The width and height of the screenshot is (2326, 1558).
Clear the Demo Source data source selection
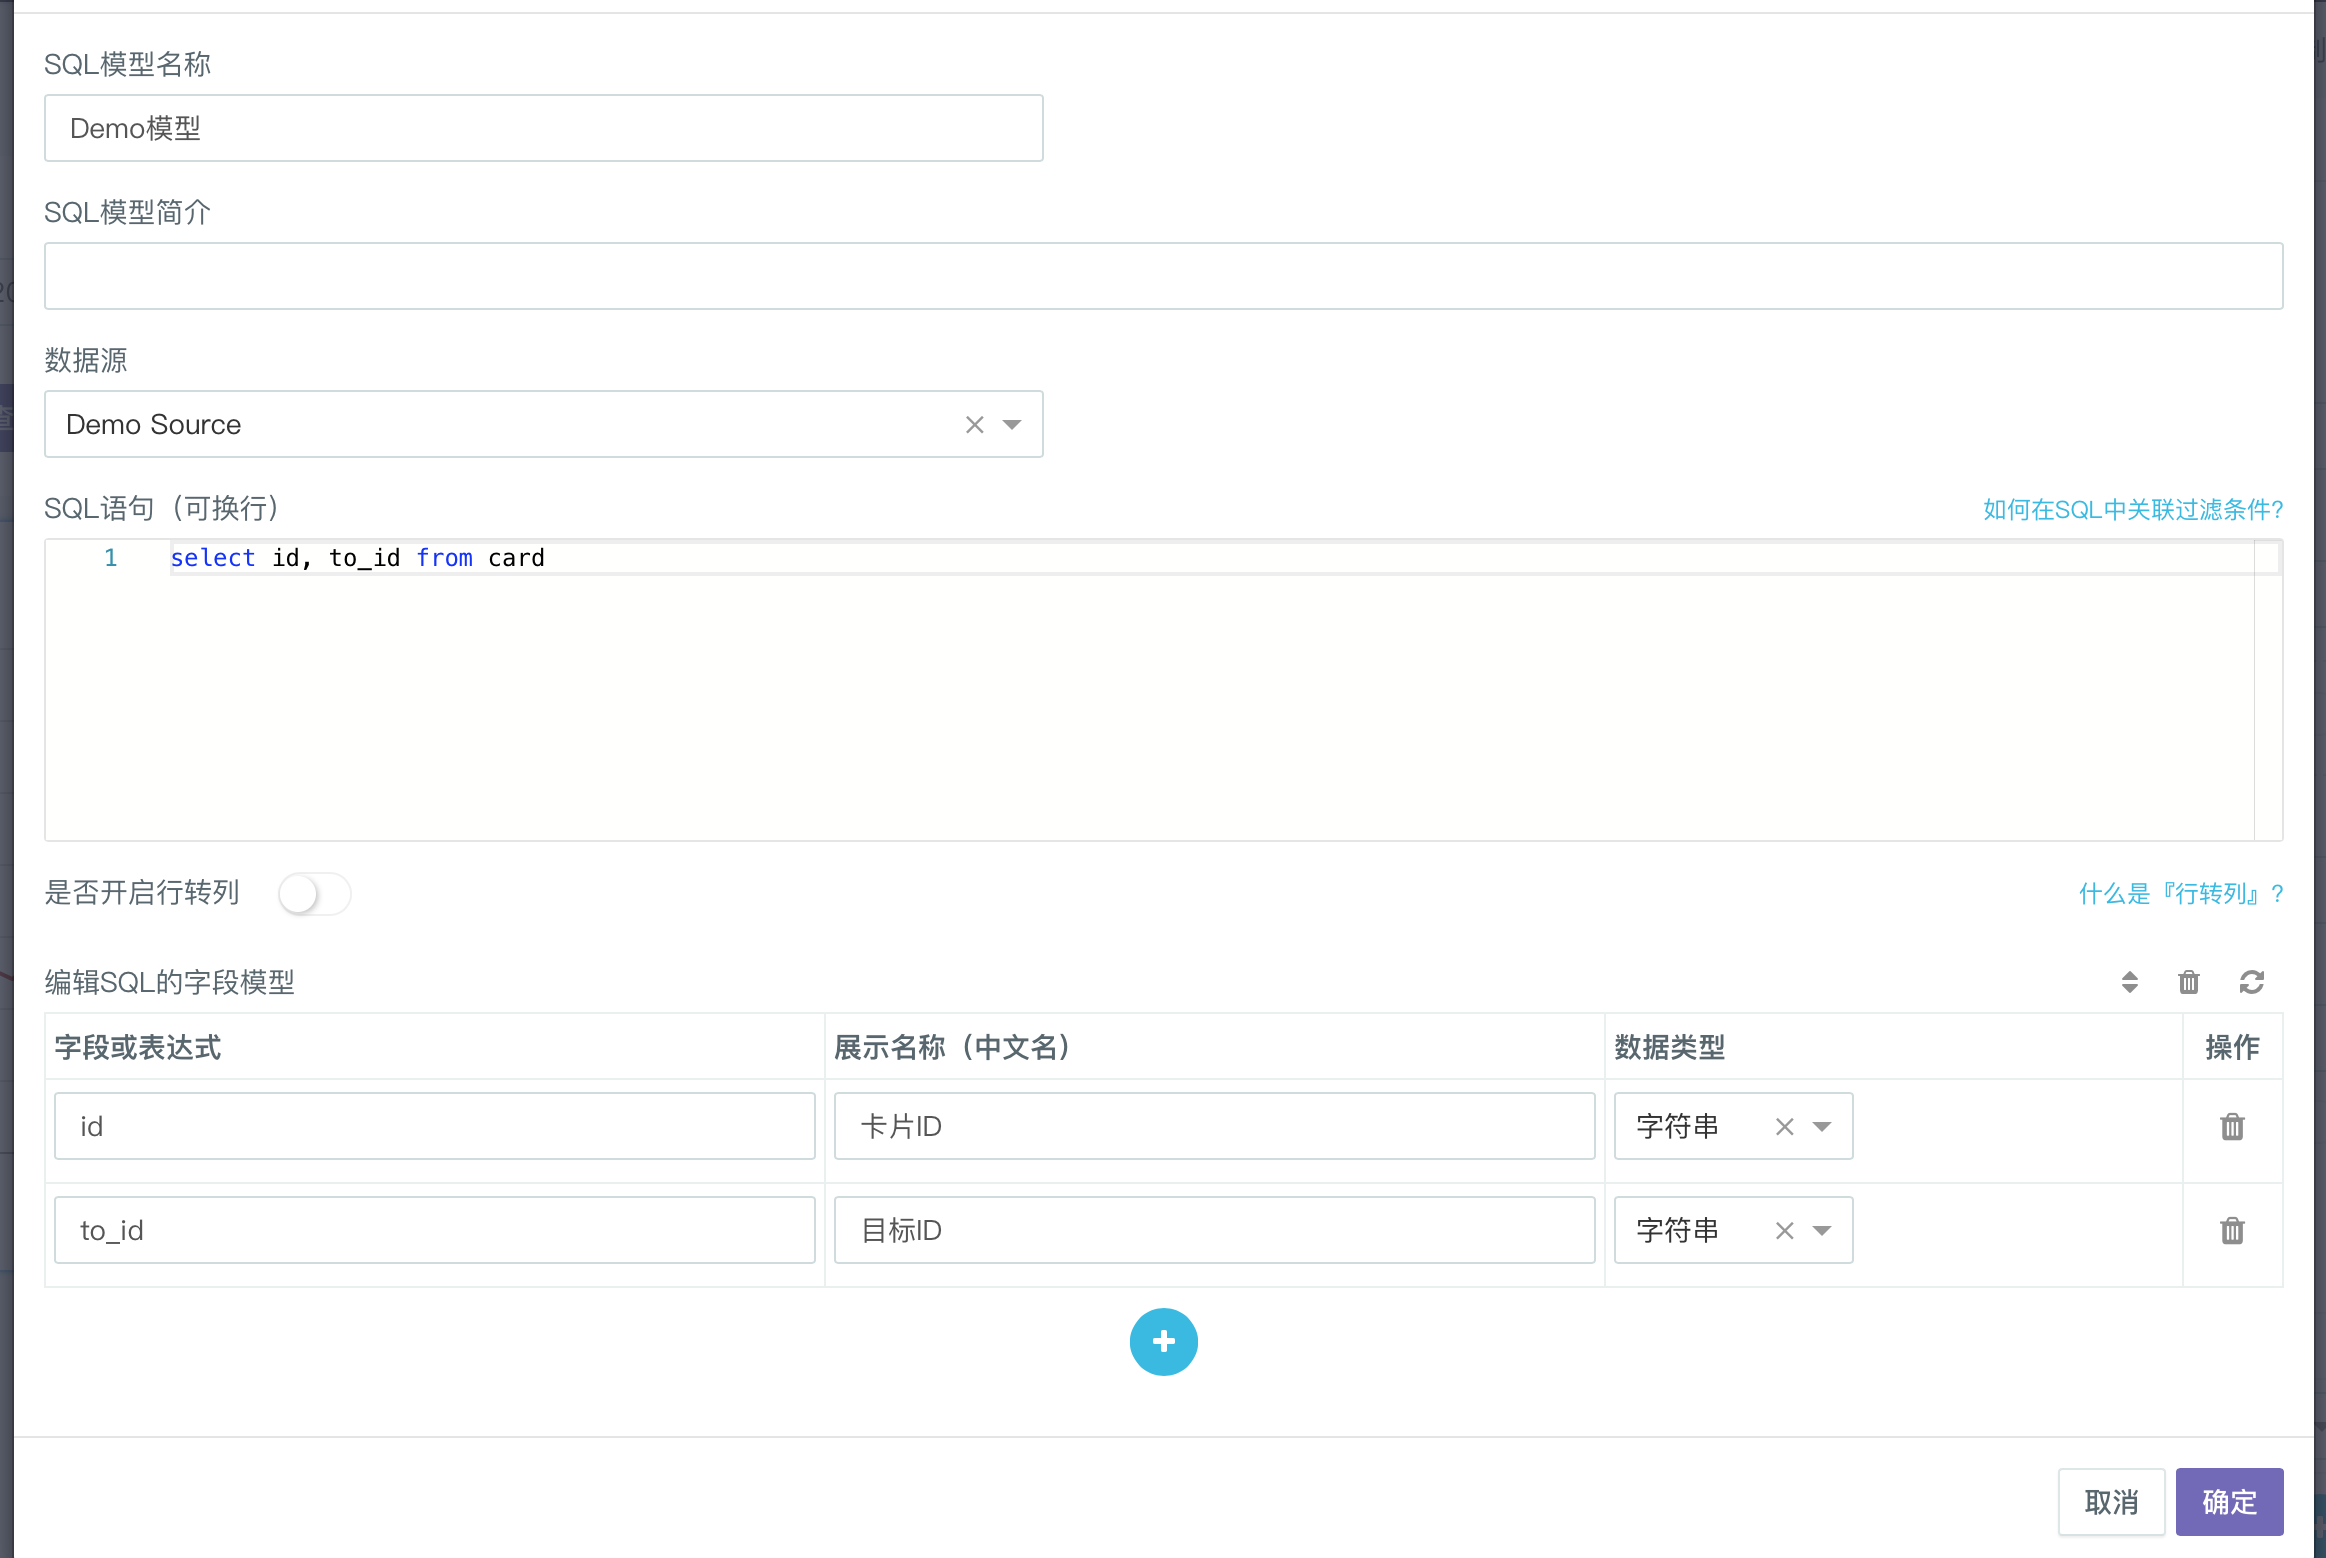pos(974,425)
